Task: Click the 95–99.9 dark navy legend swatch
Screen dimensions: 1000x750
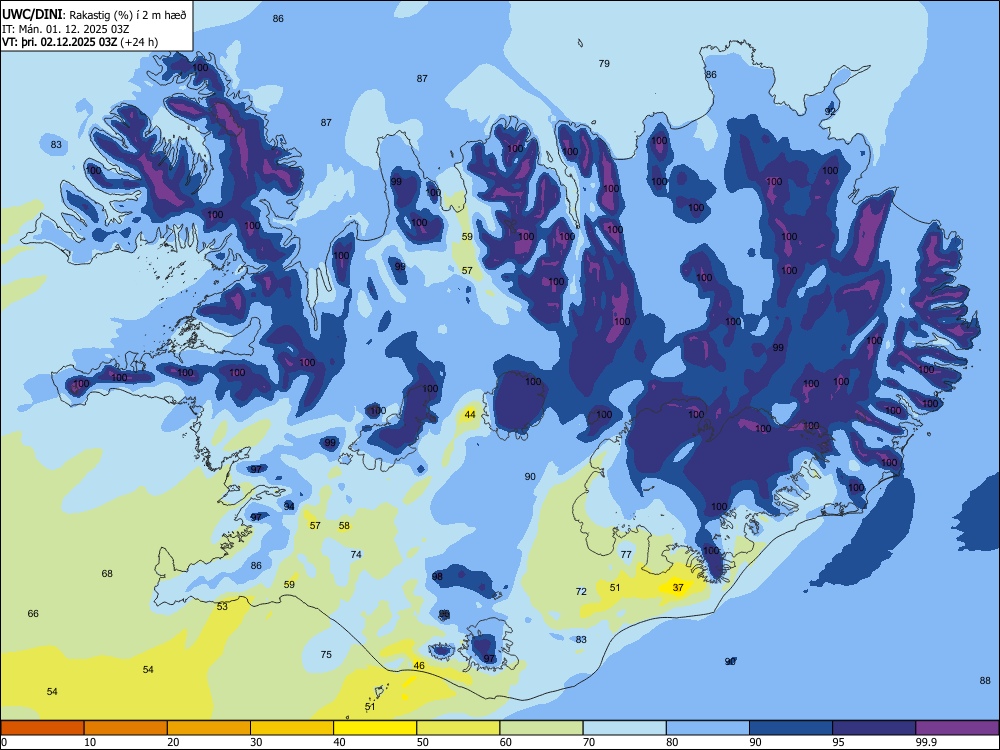Action: (x=874, y=728)
